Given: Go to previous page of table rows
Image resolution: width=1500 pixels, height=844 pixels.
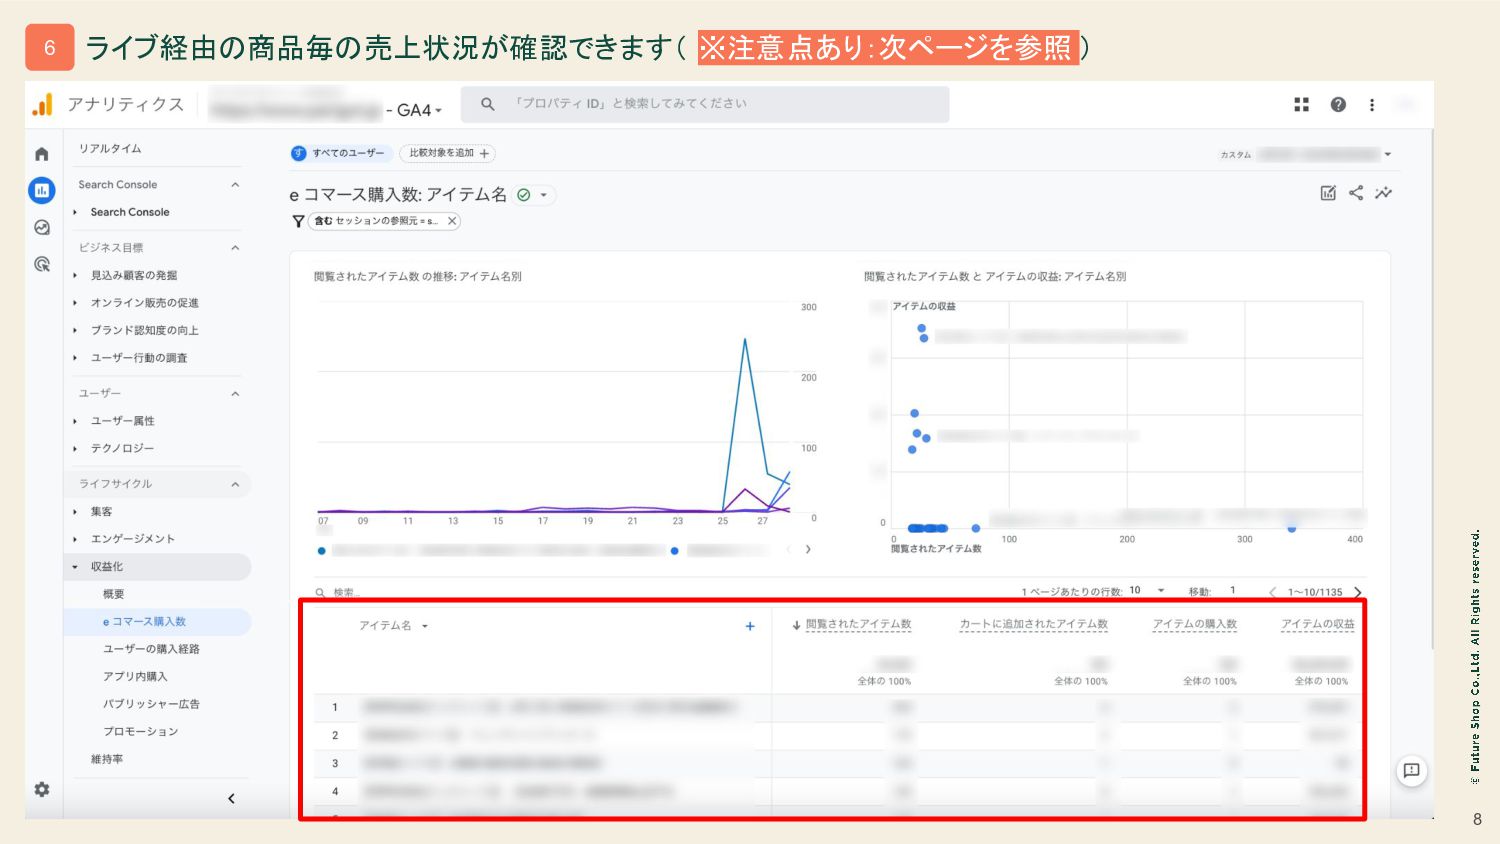Looking at the screenshot, I should pyautogui.click(x=1272, y=592).
